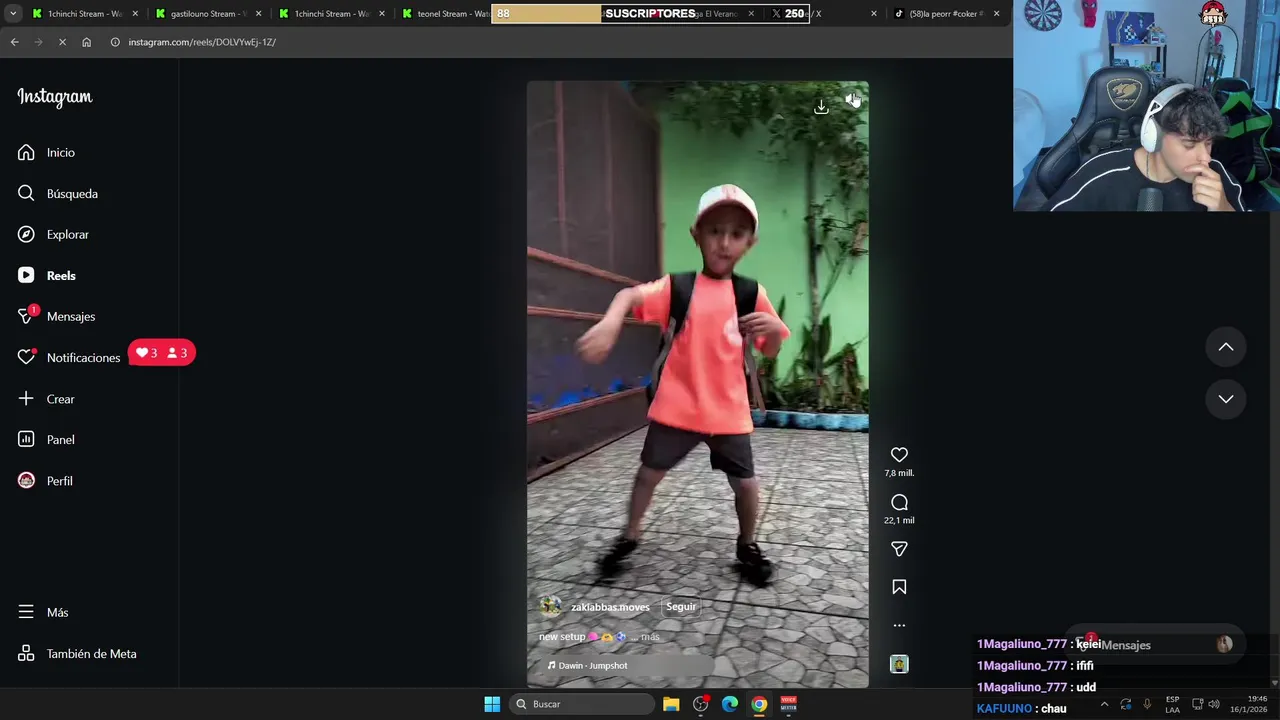Follow zaklabbas.moves with the Seguir button
The width and height of the screenshot is (1280, 720).
[681, 606]
